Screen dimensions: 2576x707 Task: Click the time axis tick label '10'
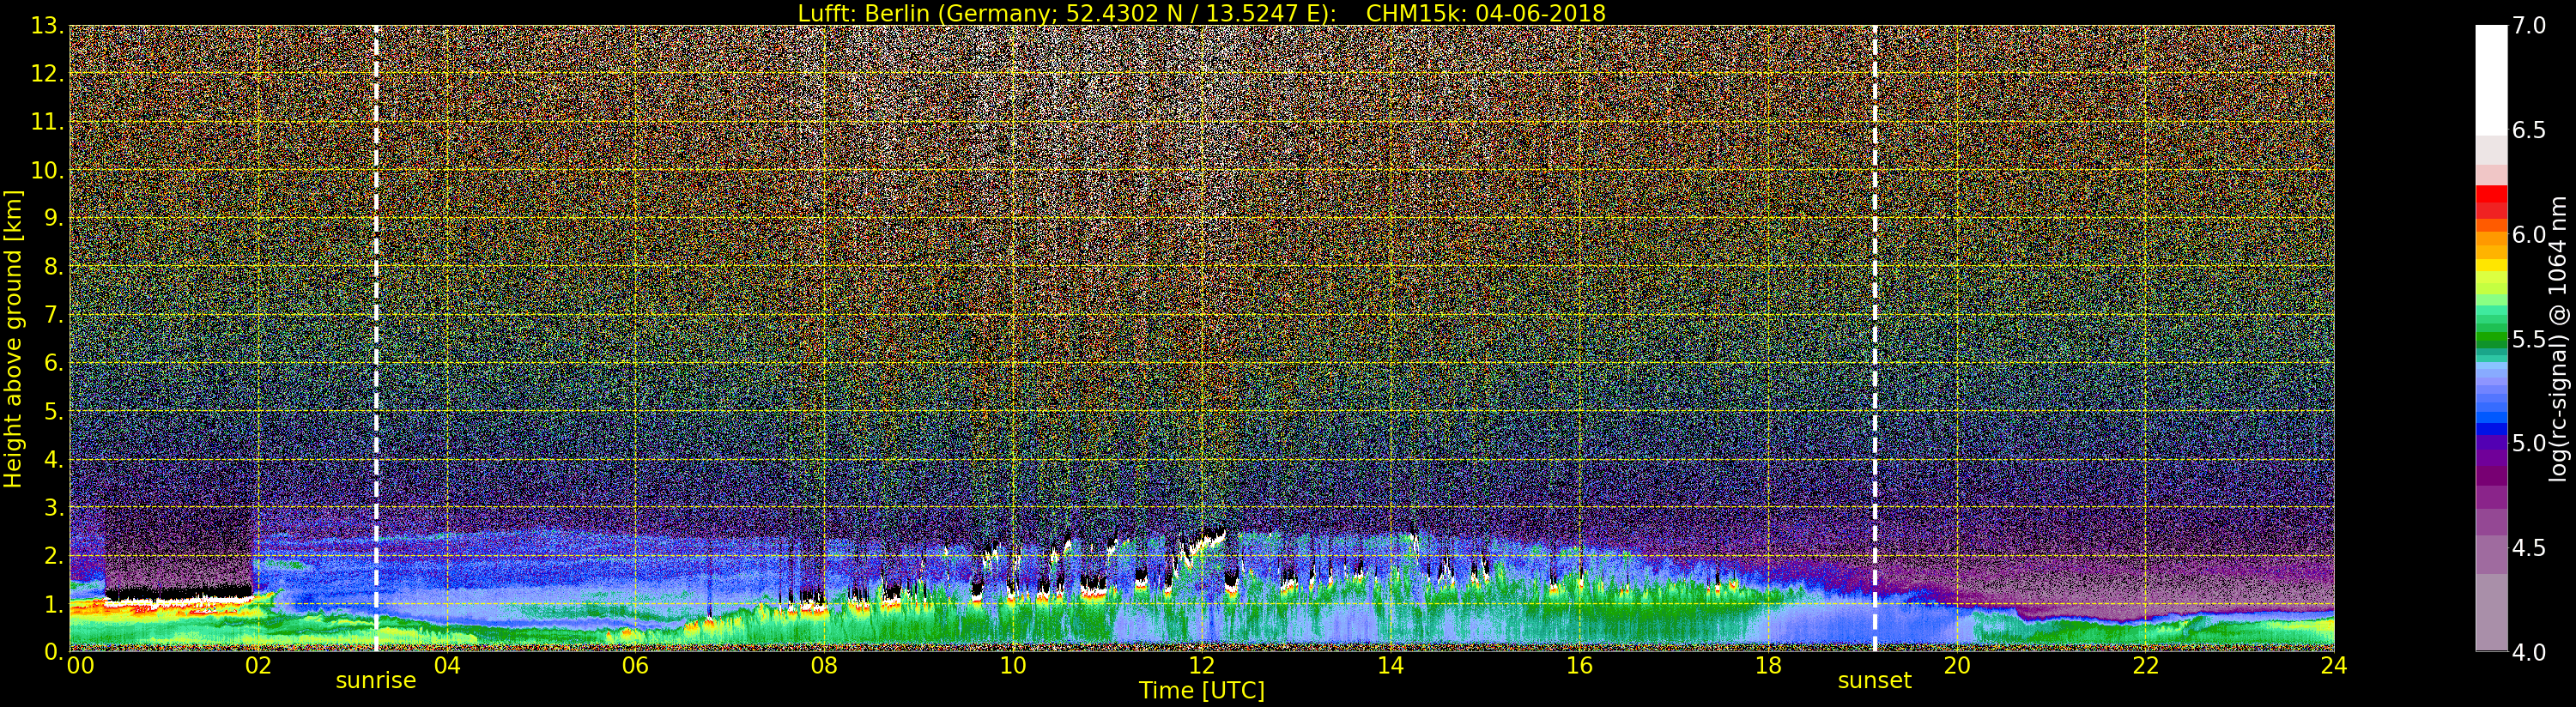1013,666
